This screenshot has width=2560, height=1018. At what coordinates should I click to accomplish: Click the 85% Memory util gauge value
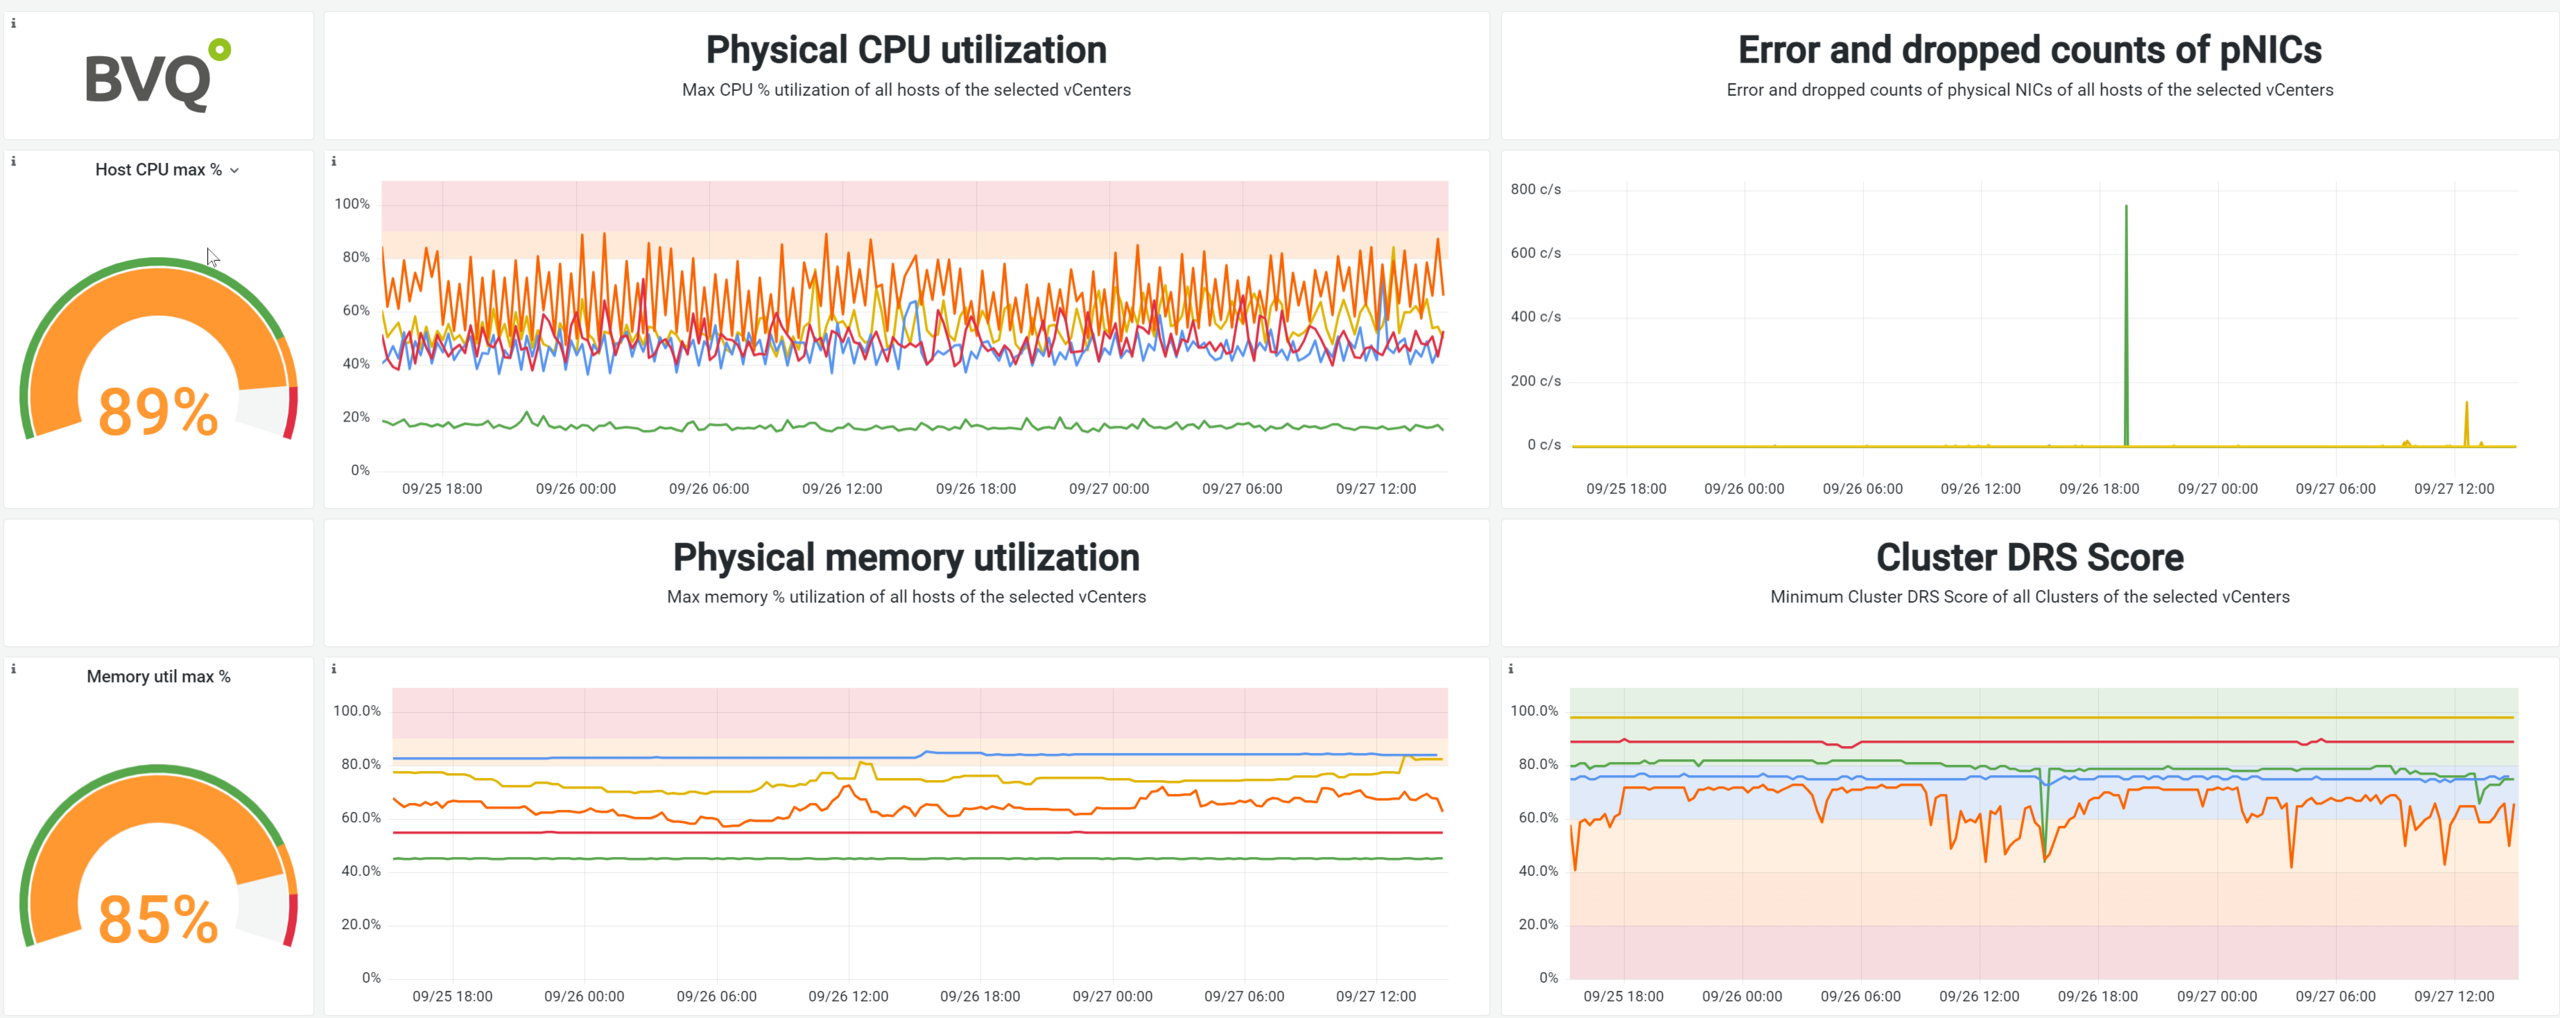pyautogui.click(x=158, y=919)
